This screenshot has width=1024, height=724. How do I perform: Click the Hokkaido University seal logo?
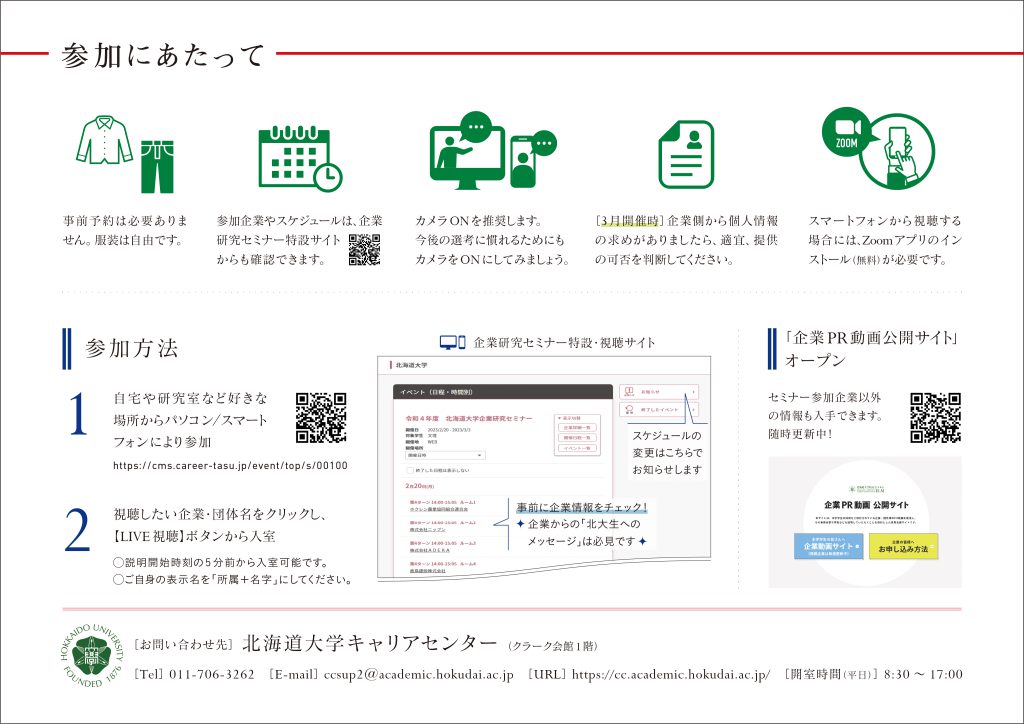[x=92, y=655]
